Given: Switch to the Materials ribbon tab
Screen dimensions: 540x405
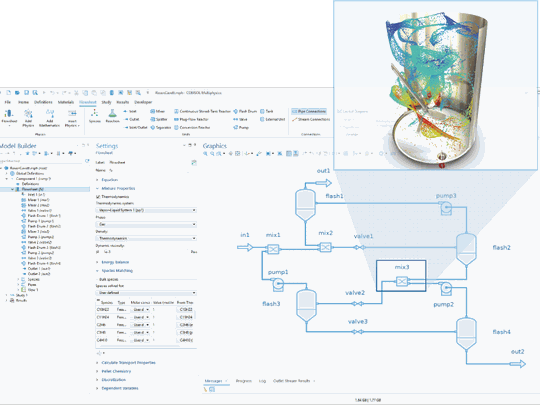Looking at the screenshot, I should (x=66, y=102).
